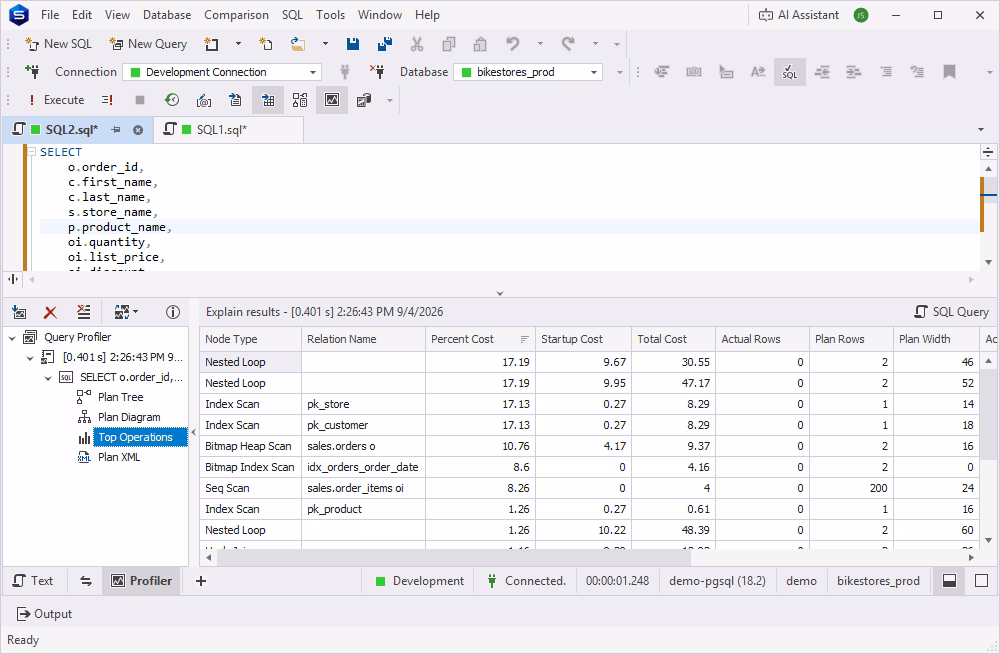1000x654 pixels.
Task: Select Plan Tree in profiler tree
Action: tap(121, 397)
